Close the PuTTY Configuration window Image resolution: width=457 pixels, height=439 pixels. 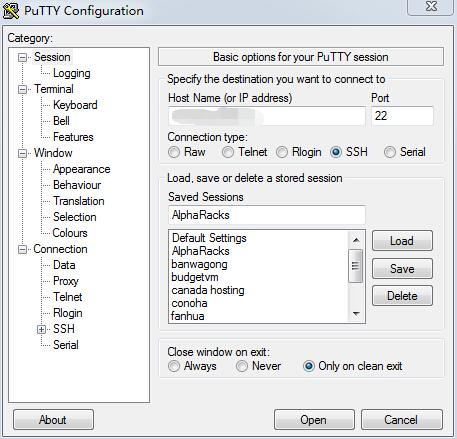click(x=430, y=7)
